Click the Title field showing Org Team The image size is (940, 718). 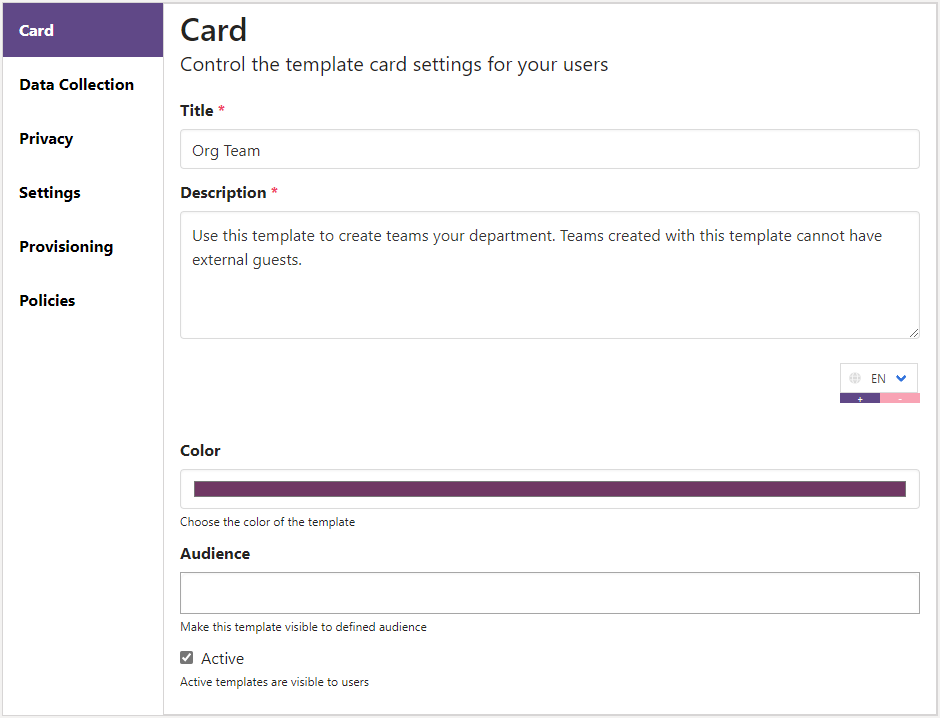coord(549,149)
